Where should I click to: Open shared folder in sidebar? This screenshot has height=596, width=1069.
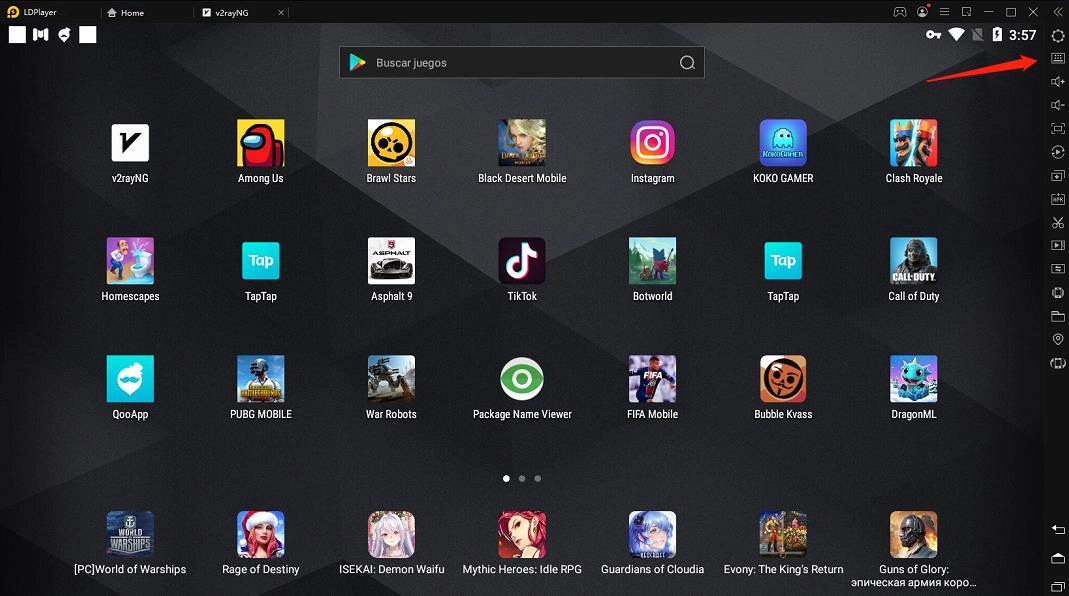coord(1057,316)
